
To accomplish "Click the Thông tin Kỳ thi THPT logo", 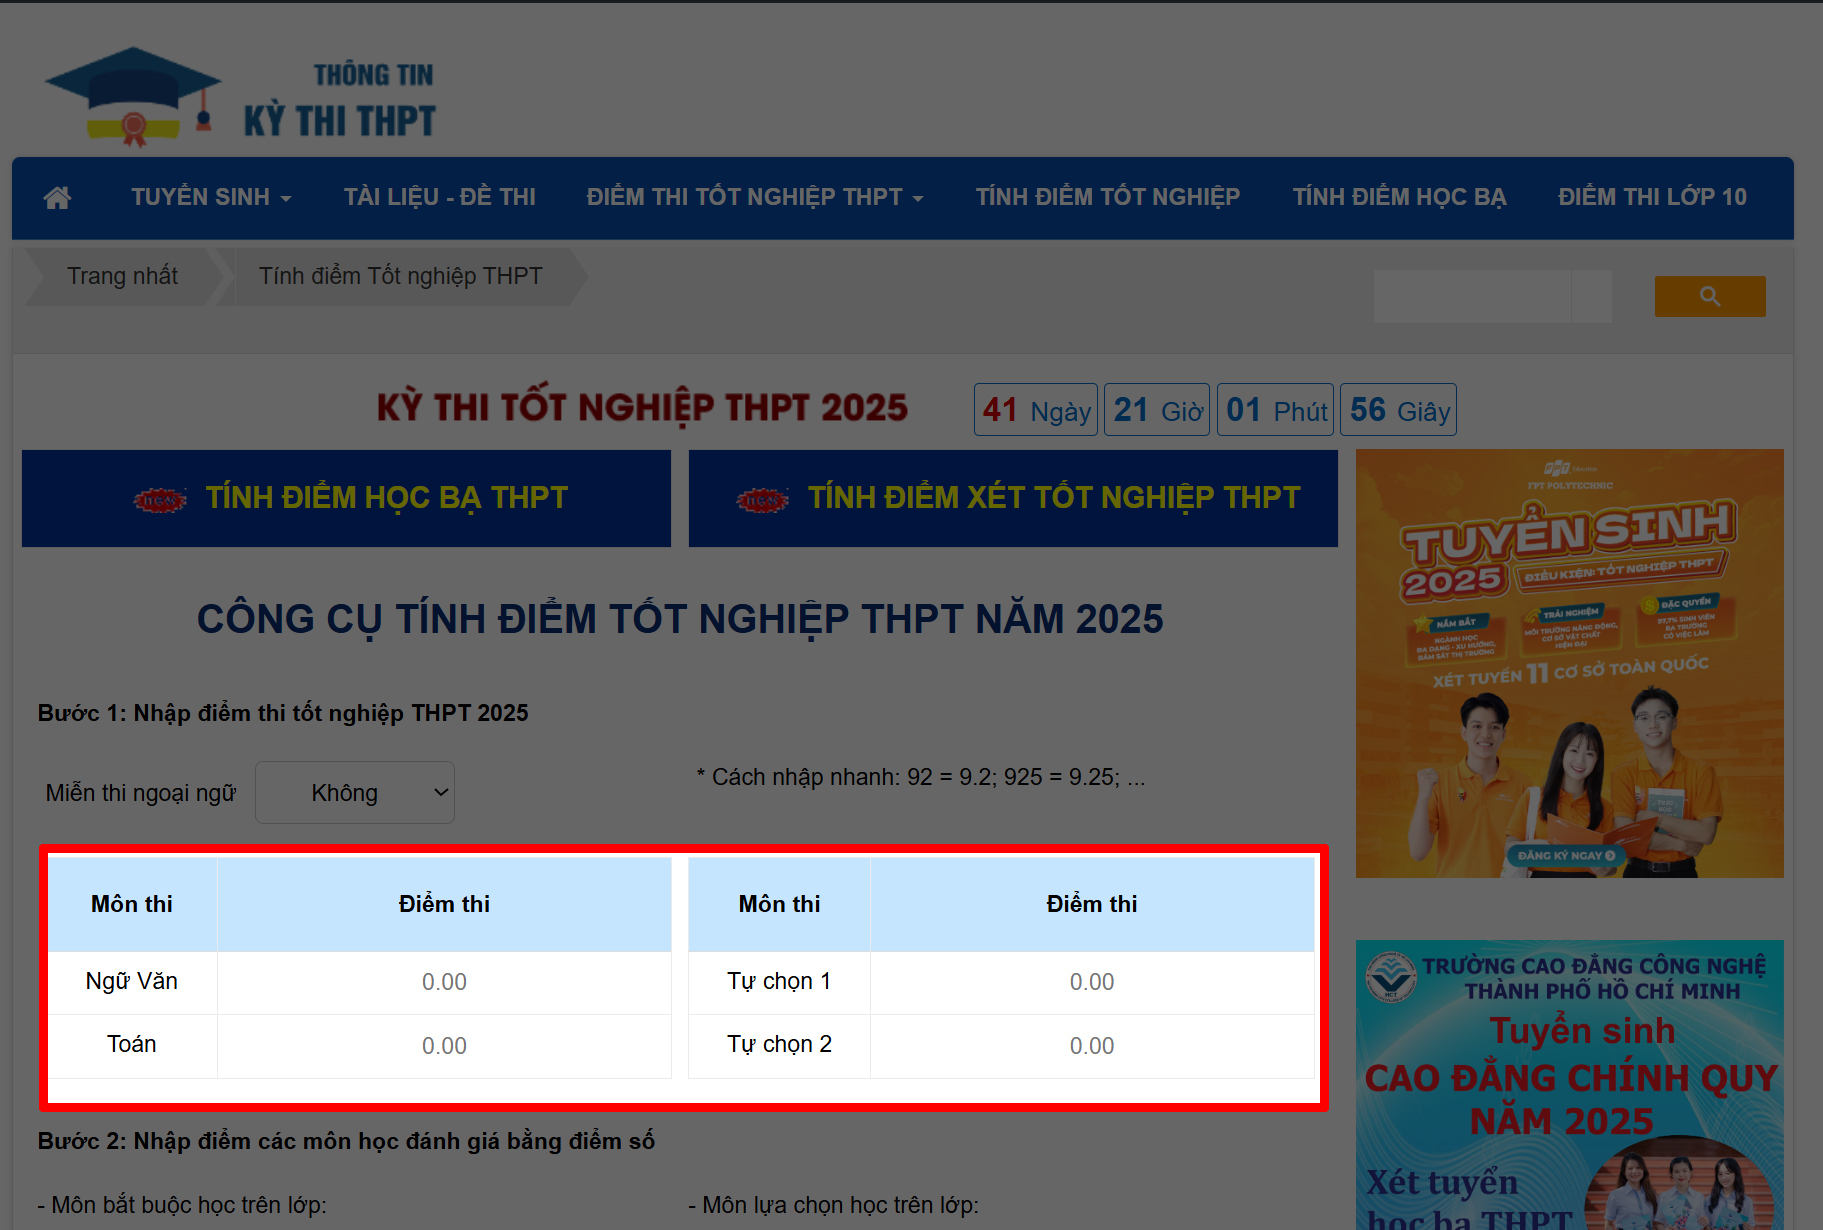I will click(x=240, y=97).
